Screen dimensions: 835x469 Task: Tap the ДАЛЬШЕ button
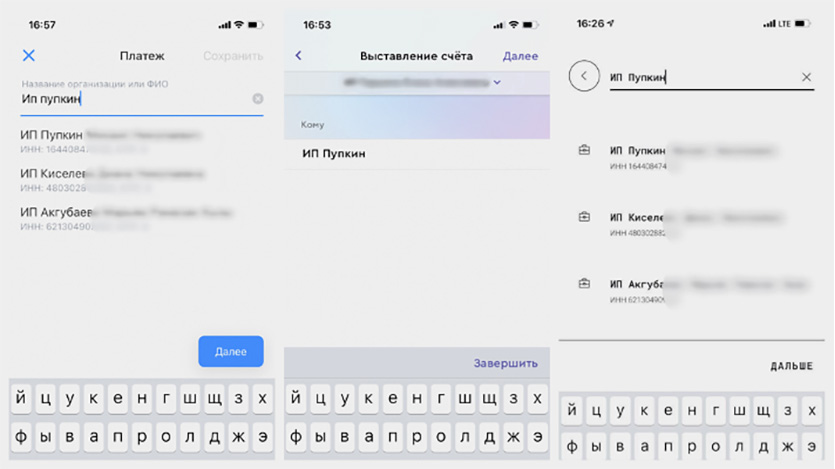click(x=791, y=366)
